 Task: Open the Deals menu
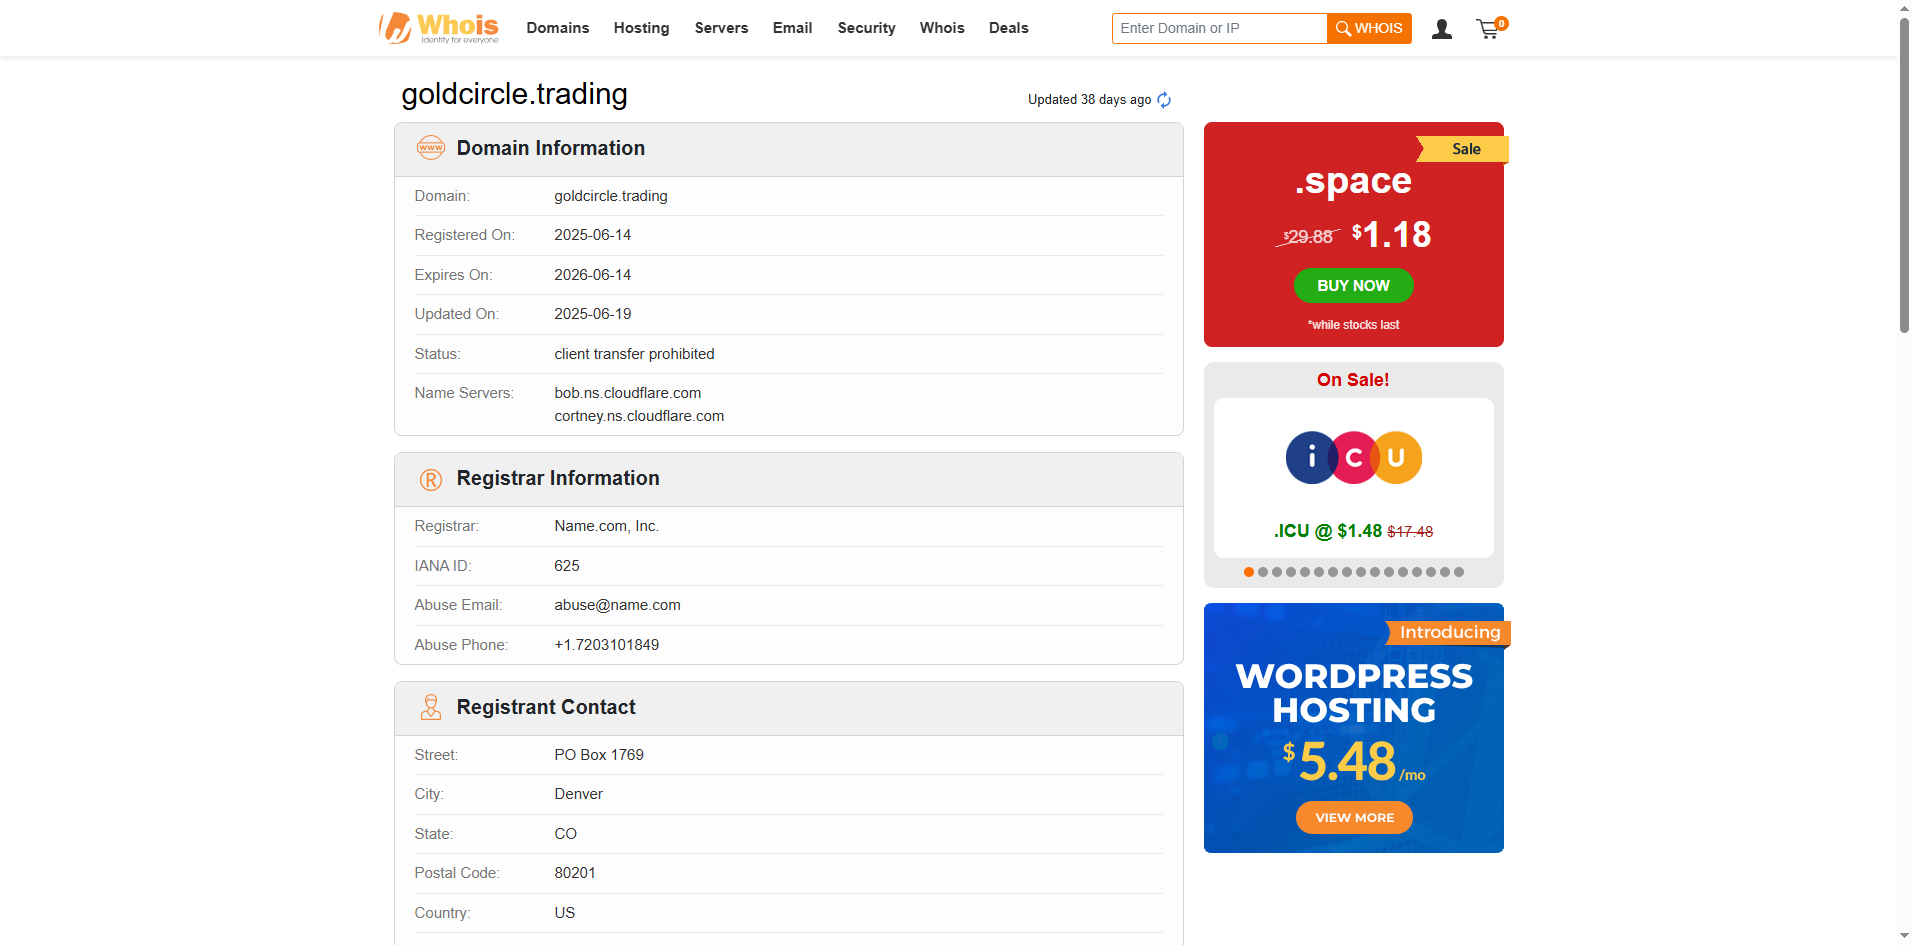(1008, 28)
